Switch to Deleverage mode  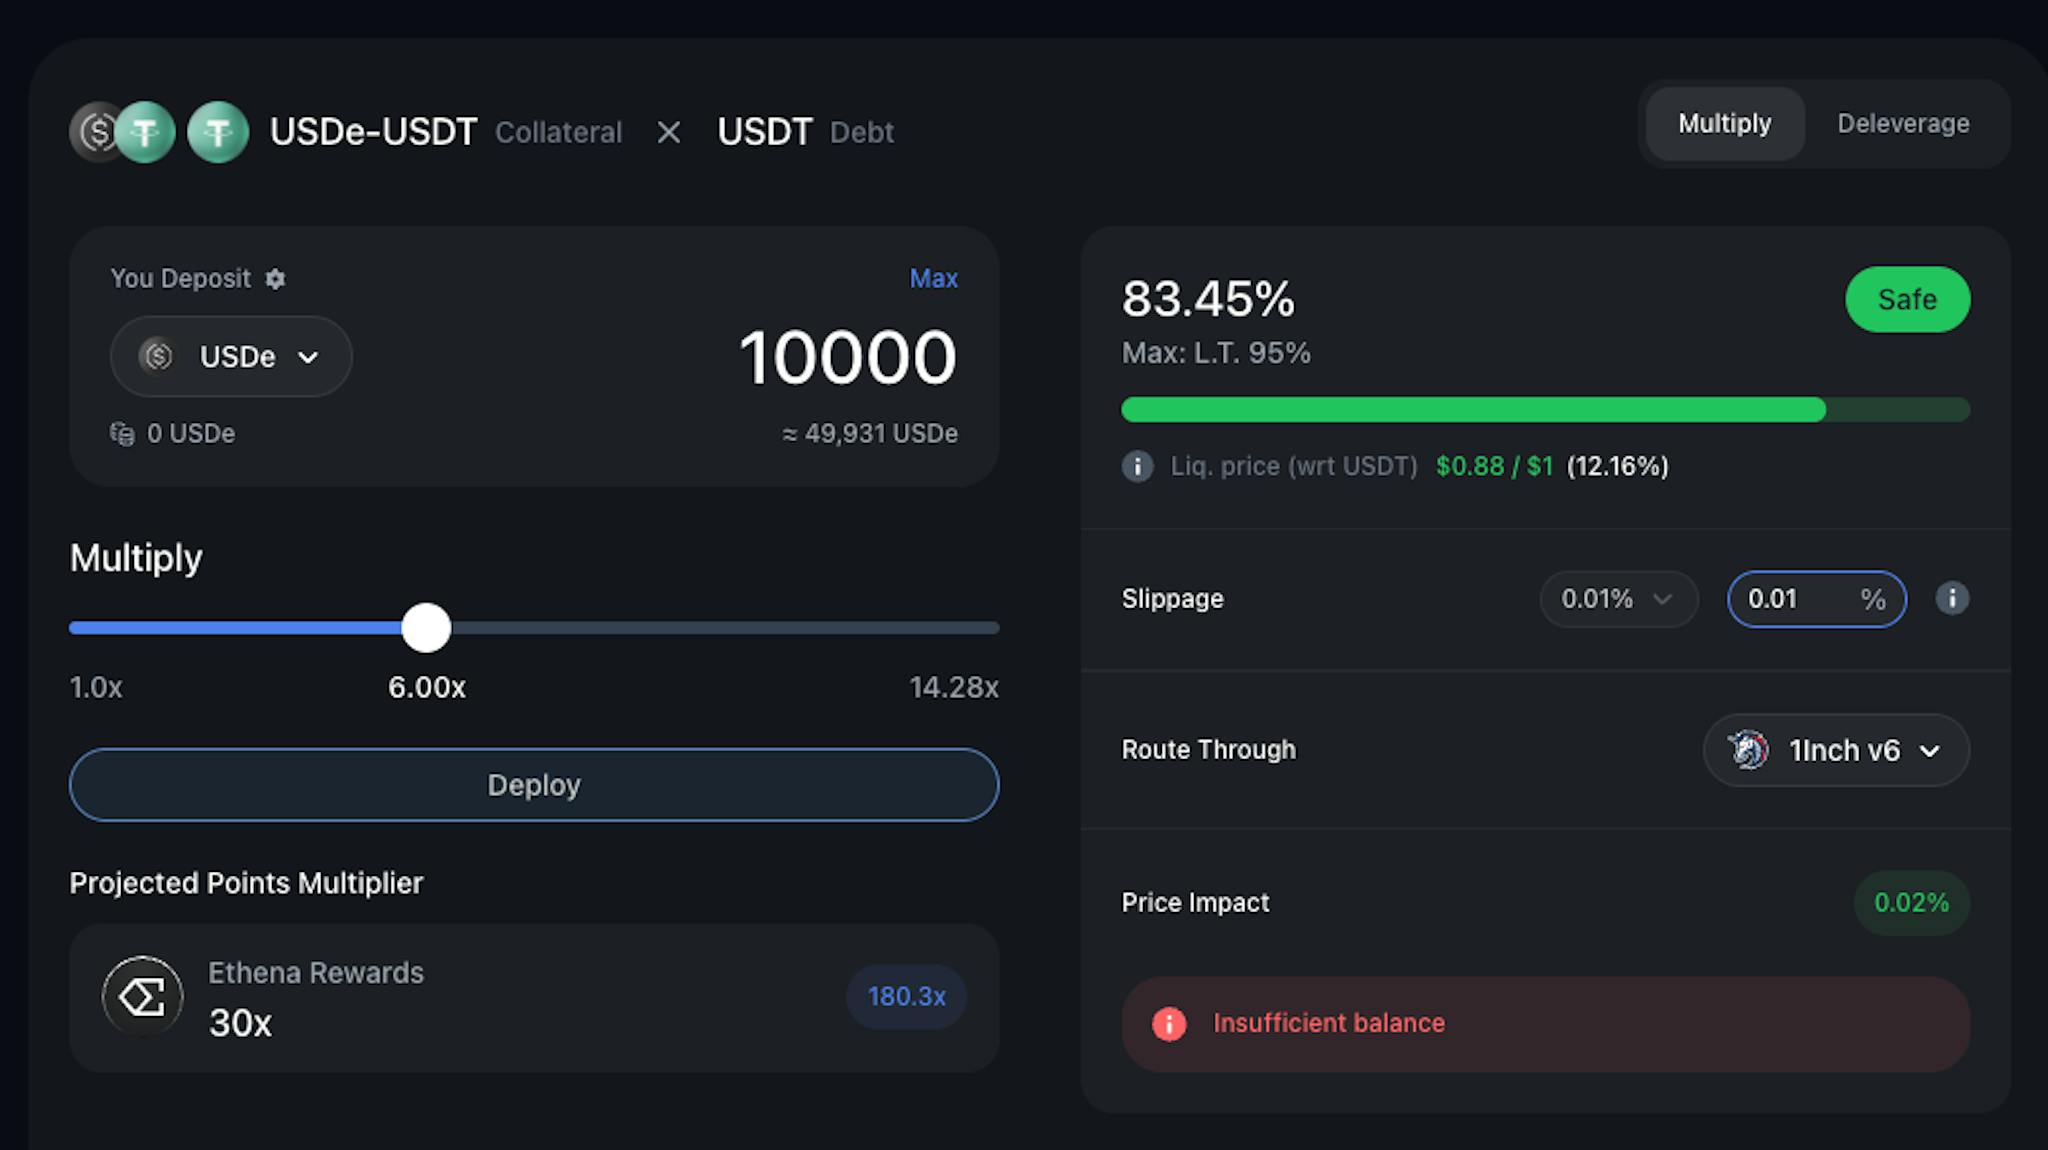1901,123
